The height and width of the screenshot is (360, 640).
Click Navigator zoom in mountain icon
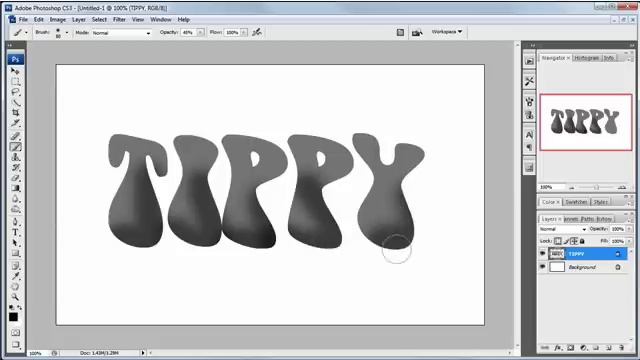point(622,187)
